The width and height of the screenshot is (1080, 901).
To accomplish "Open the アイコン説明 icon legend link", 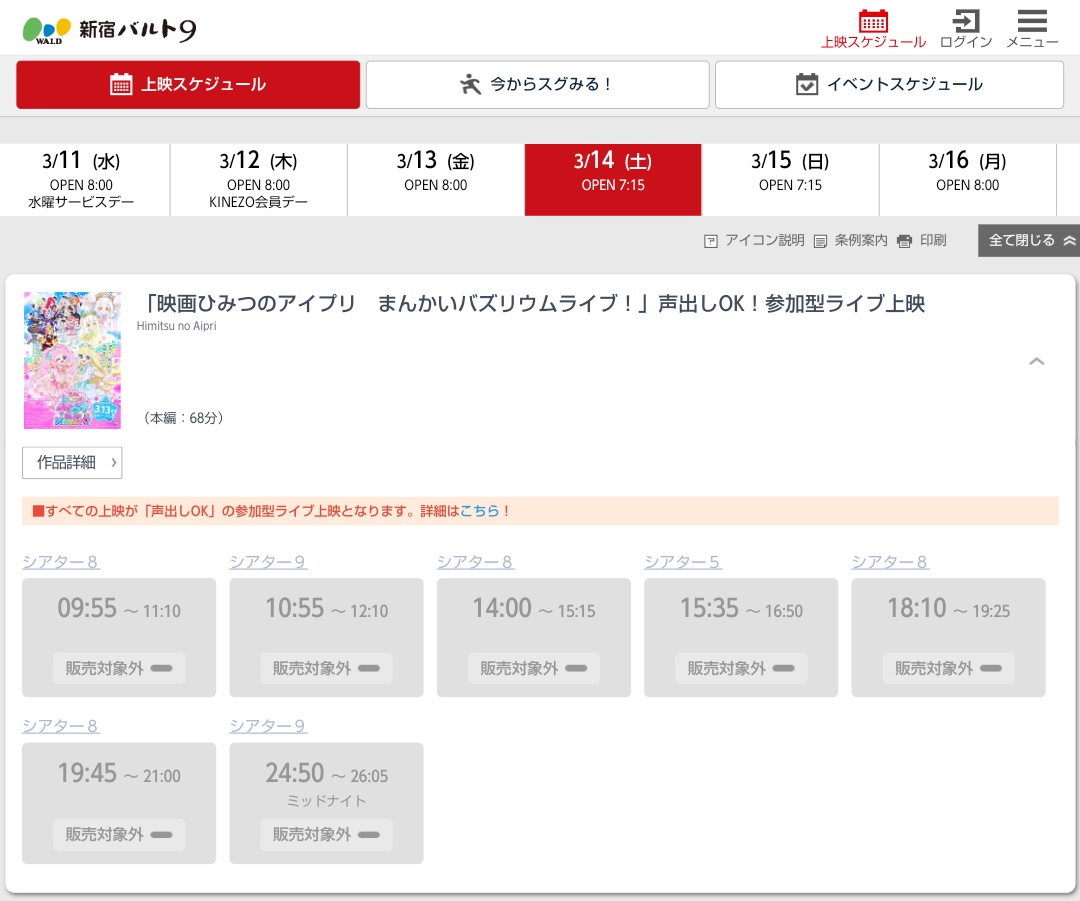I will pyautogui.click(x=754, y=240).
